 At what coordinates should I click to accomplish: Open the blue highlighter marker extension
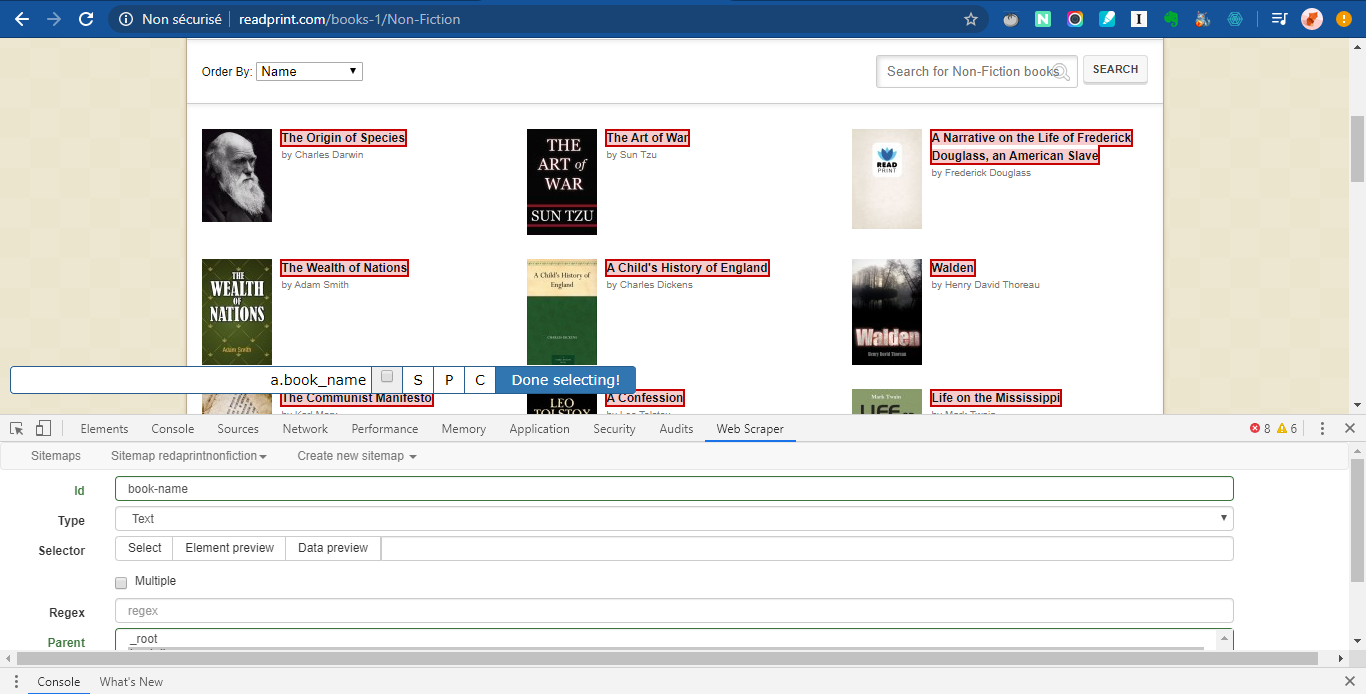pos(1107,19)
